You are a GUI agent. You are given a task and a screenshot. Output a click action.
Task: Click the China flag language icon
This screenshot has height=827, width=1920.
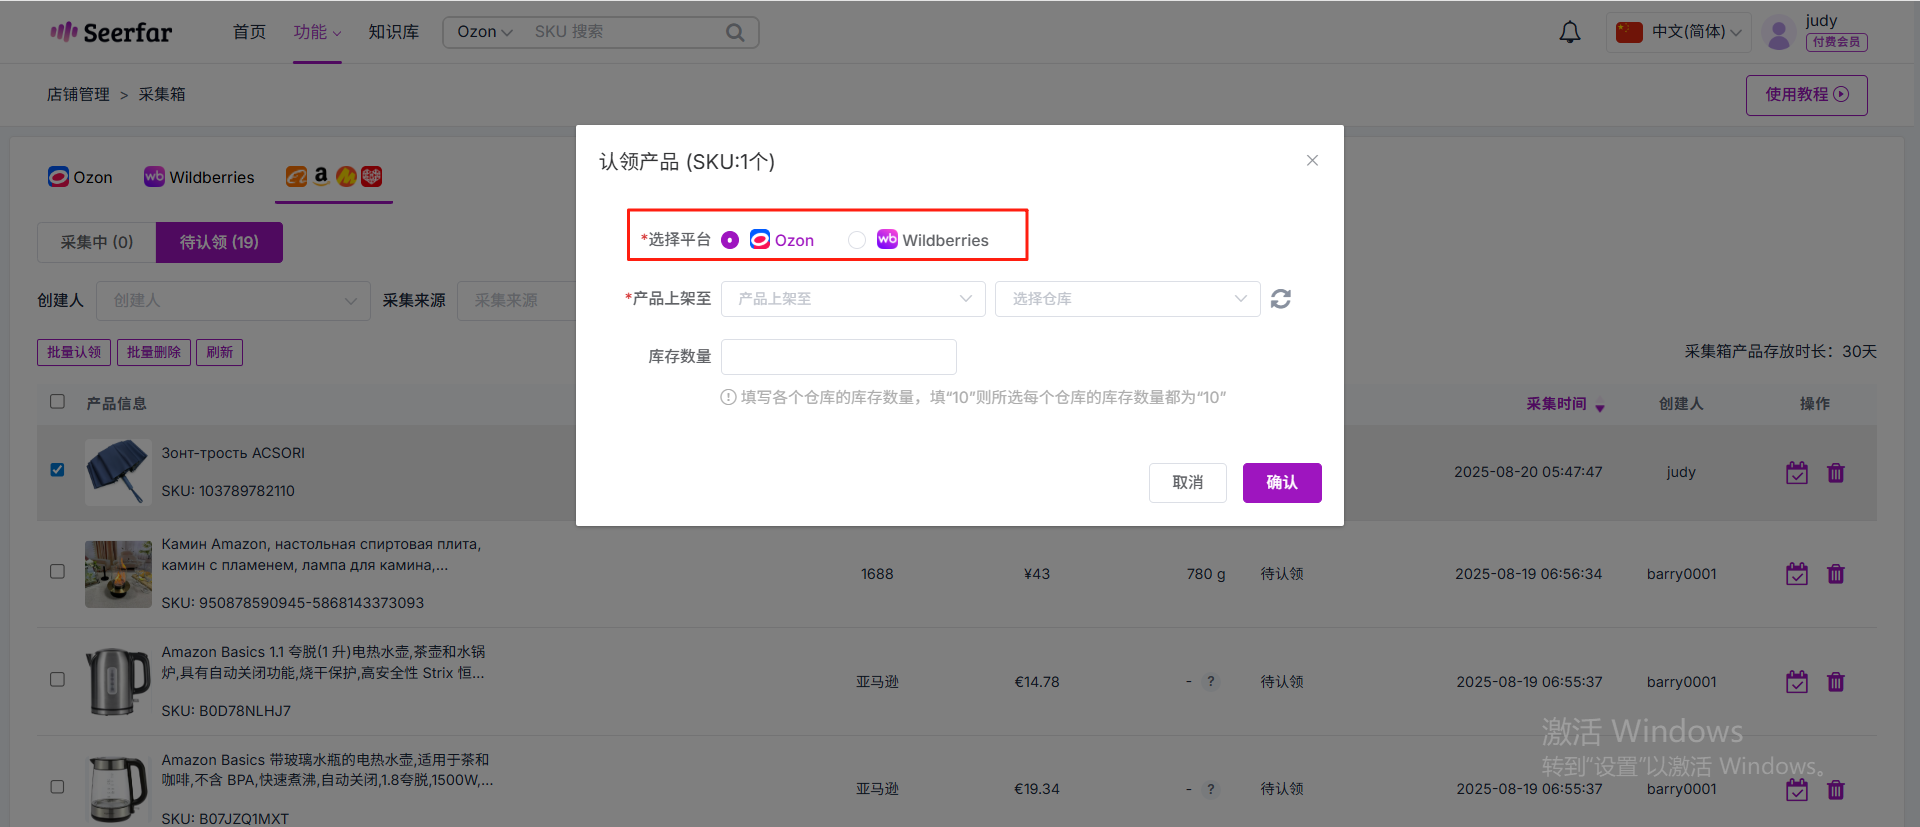(1629, 32)
